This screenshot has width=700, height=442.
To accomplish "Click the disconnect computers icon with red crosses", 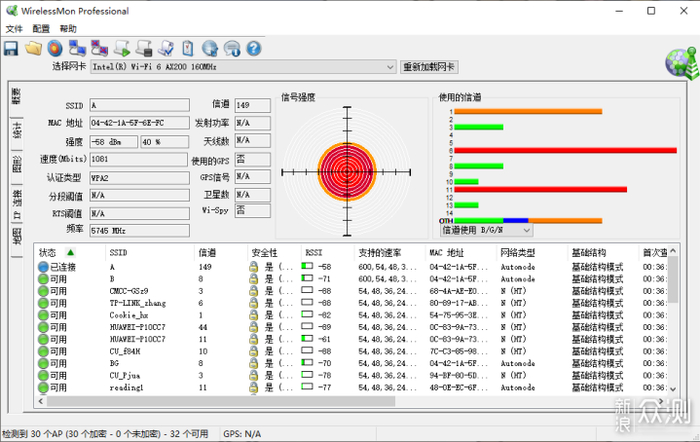I will click(99, 48).
